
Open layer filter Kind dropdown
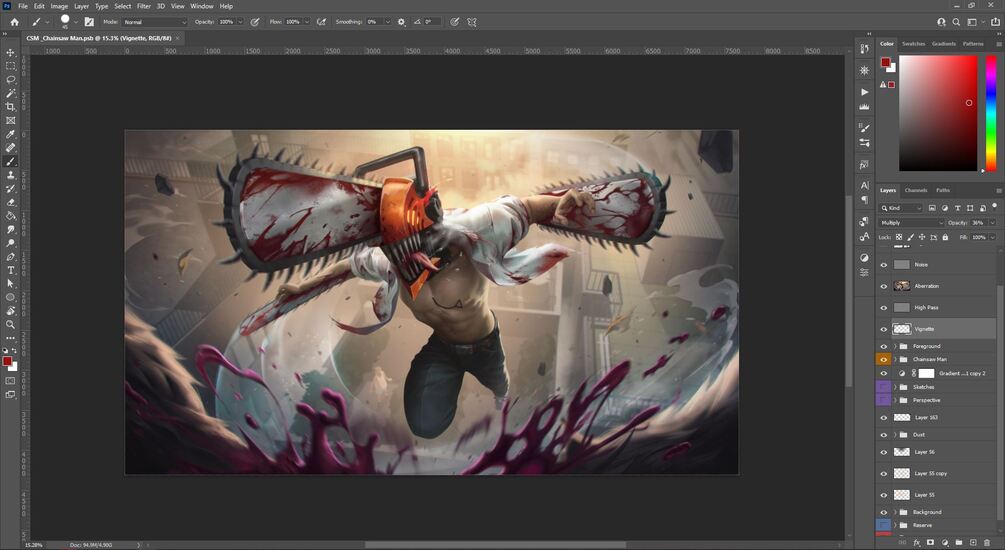click(901, 208)
